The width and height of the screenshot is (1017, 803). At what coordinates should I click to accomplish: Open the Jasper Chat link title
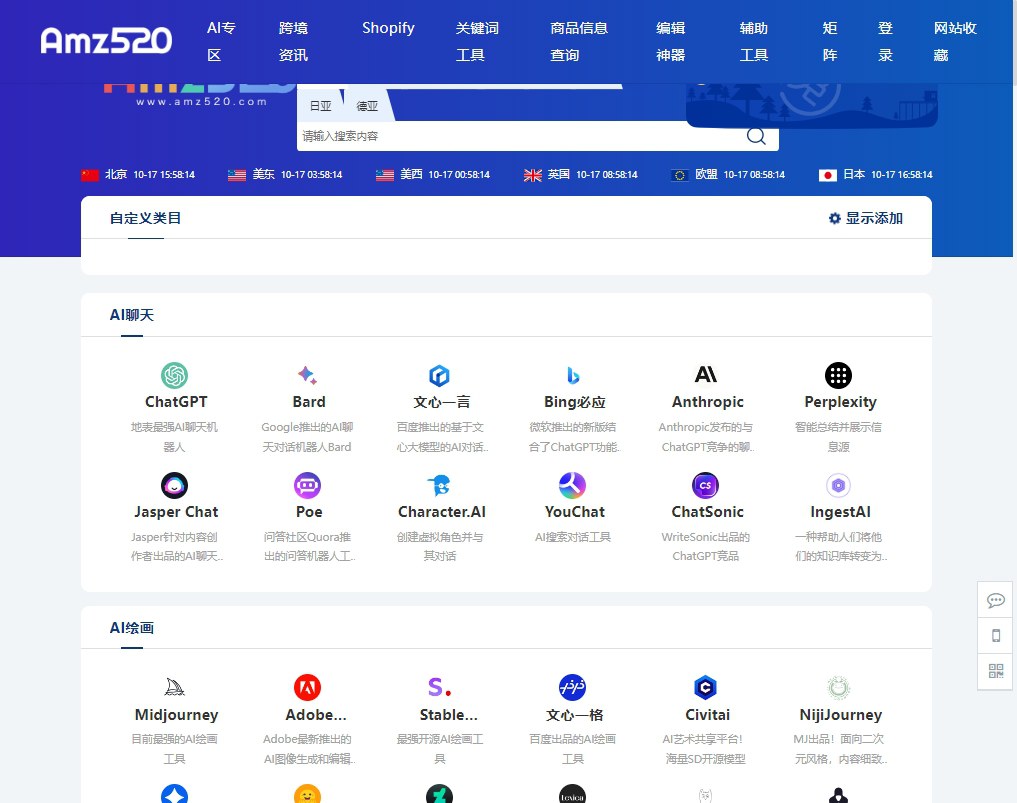176,512
